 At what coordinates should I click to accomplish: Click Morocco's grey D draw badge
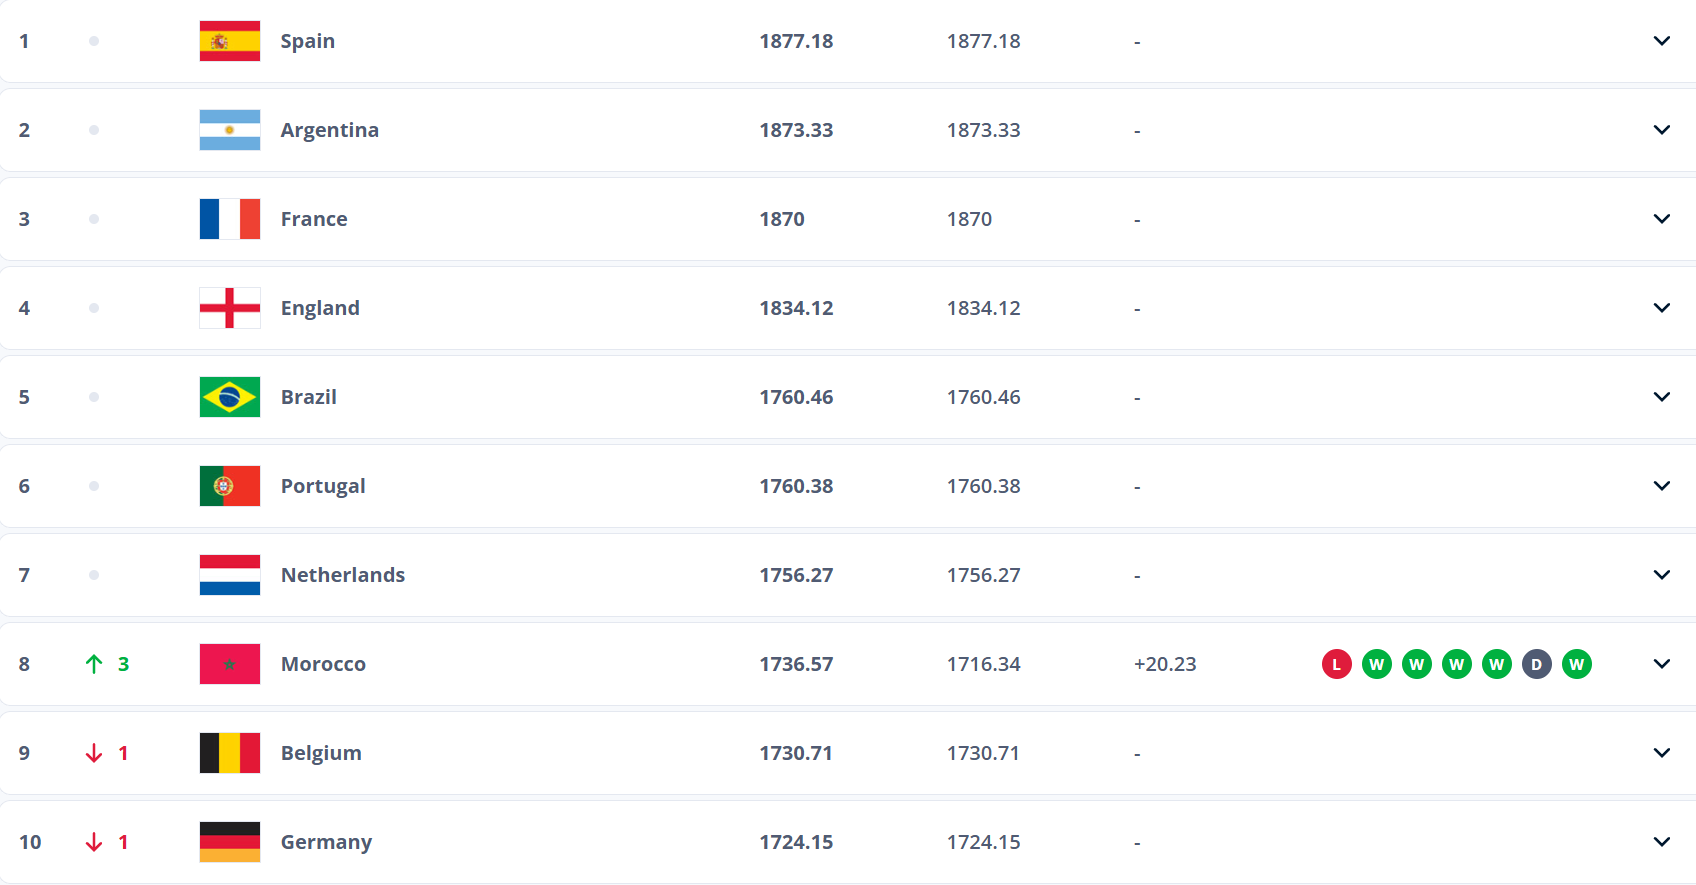[1537, 664]
